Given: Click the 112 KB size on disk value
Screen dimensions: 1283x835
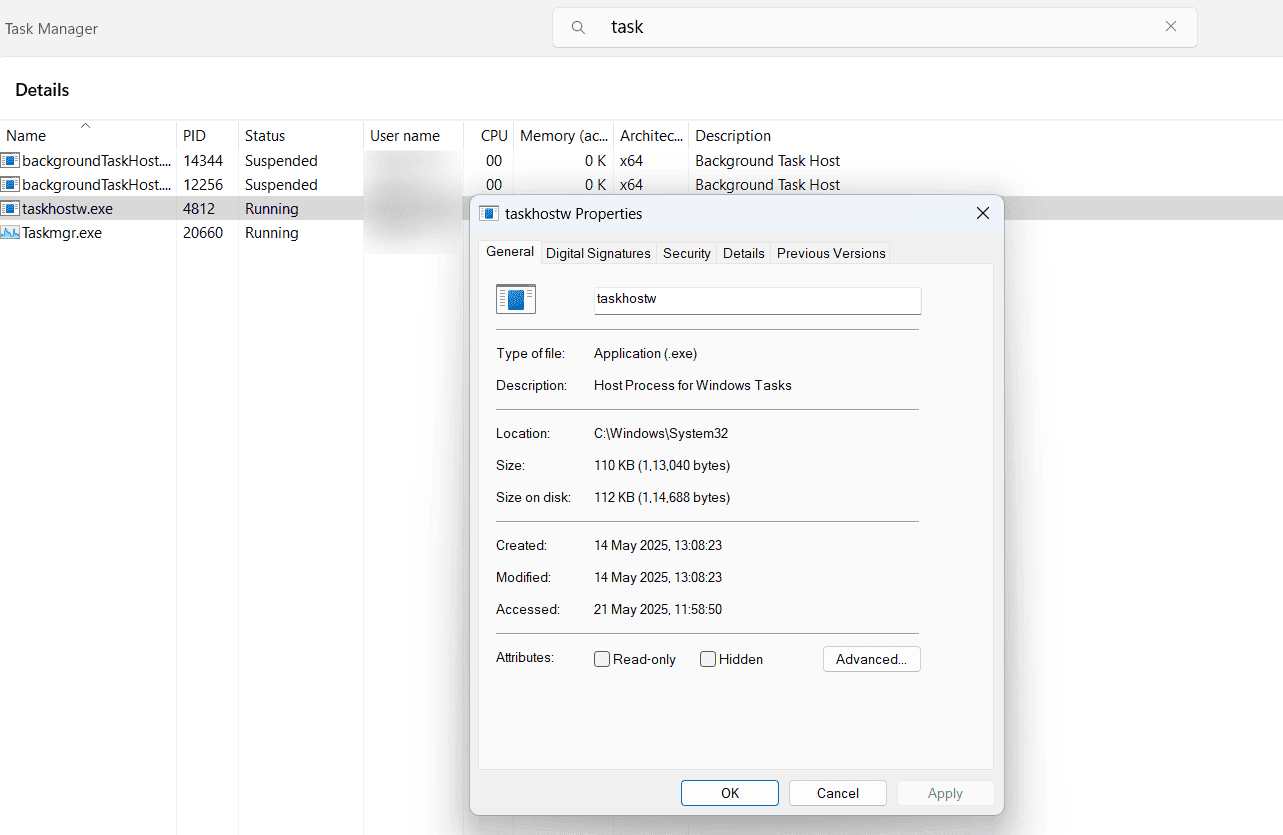Looking at the screenshot, I should click(662, 497).
